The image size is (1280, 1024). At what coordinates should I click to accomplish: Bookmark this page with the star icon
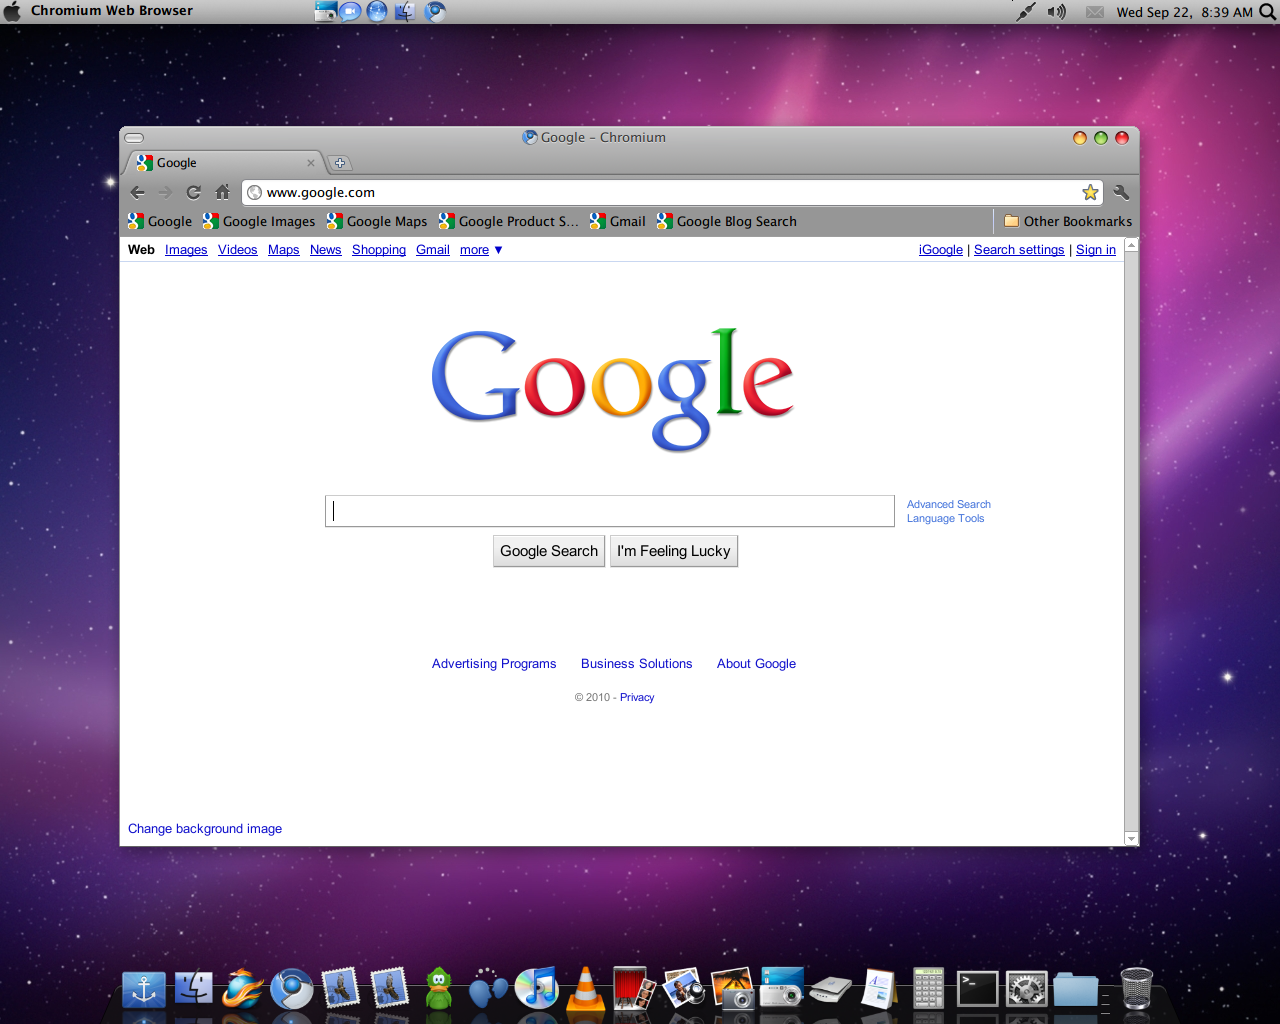[x=1090, y=192]
